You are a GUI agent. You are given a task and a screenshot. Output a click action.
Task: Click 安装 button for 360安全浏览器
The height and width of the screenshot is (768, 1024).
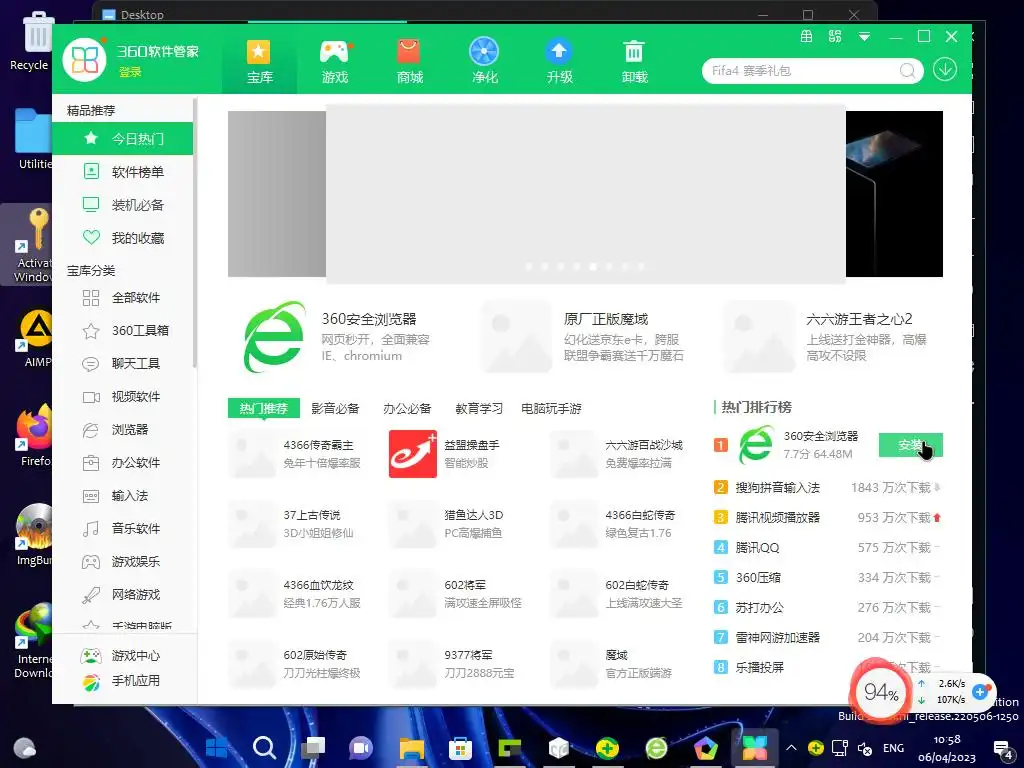[x=910, y=445]
